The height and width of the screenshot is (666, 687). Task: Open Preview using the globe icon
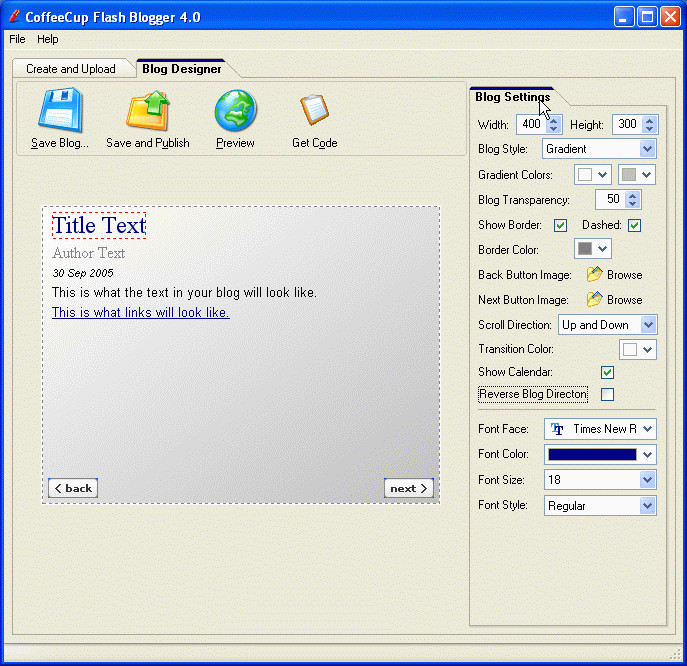pyautogui.click(x=235, y=110)
